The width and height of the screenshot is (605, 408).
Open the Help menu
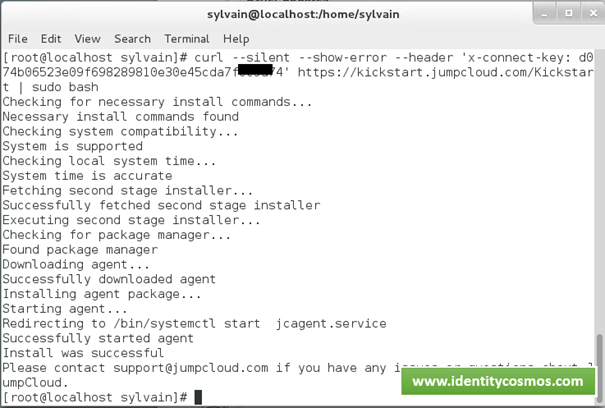[236, 39]
